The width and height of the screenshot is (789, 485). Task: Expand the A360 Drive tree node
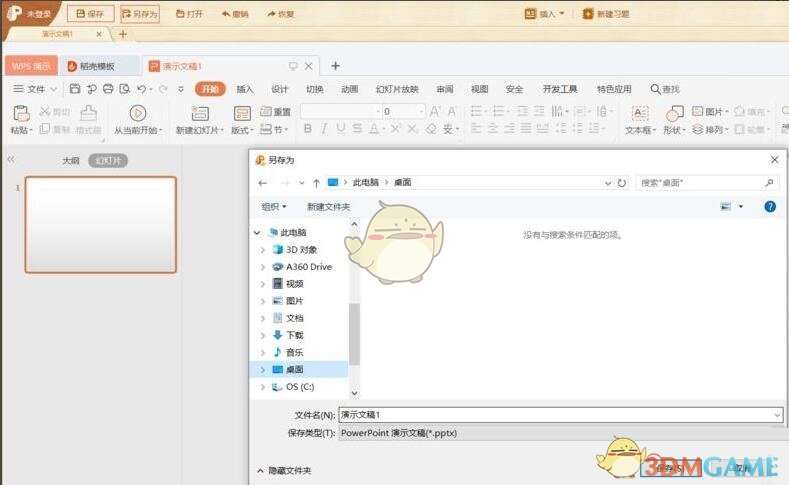262,267
